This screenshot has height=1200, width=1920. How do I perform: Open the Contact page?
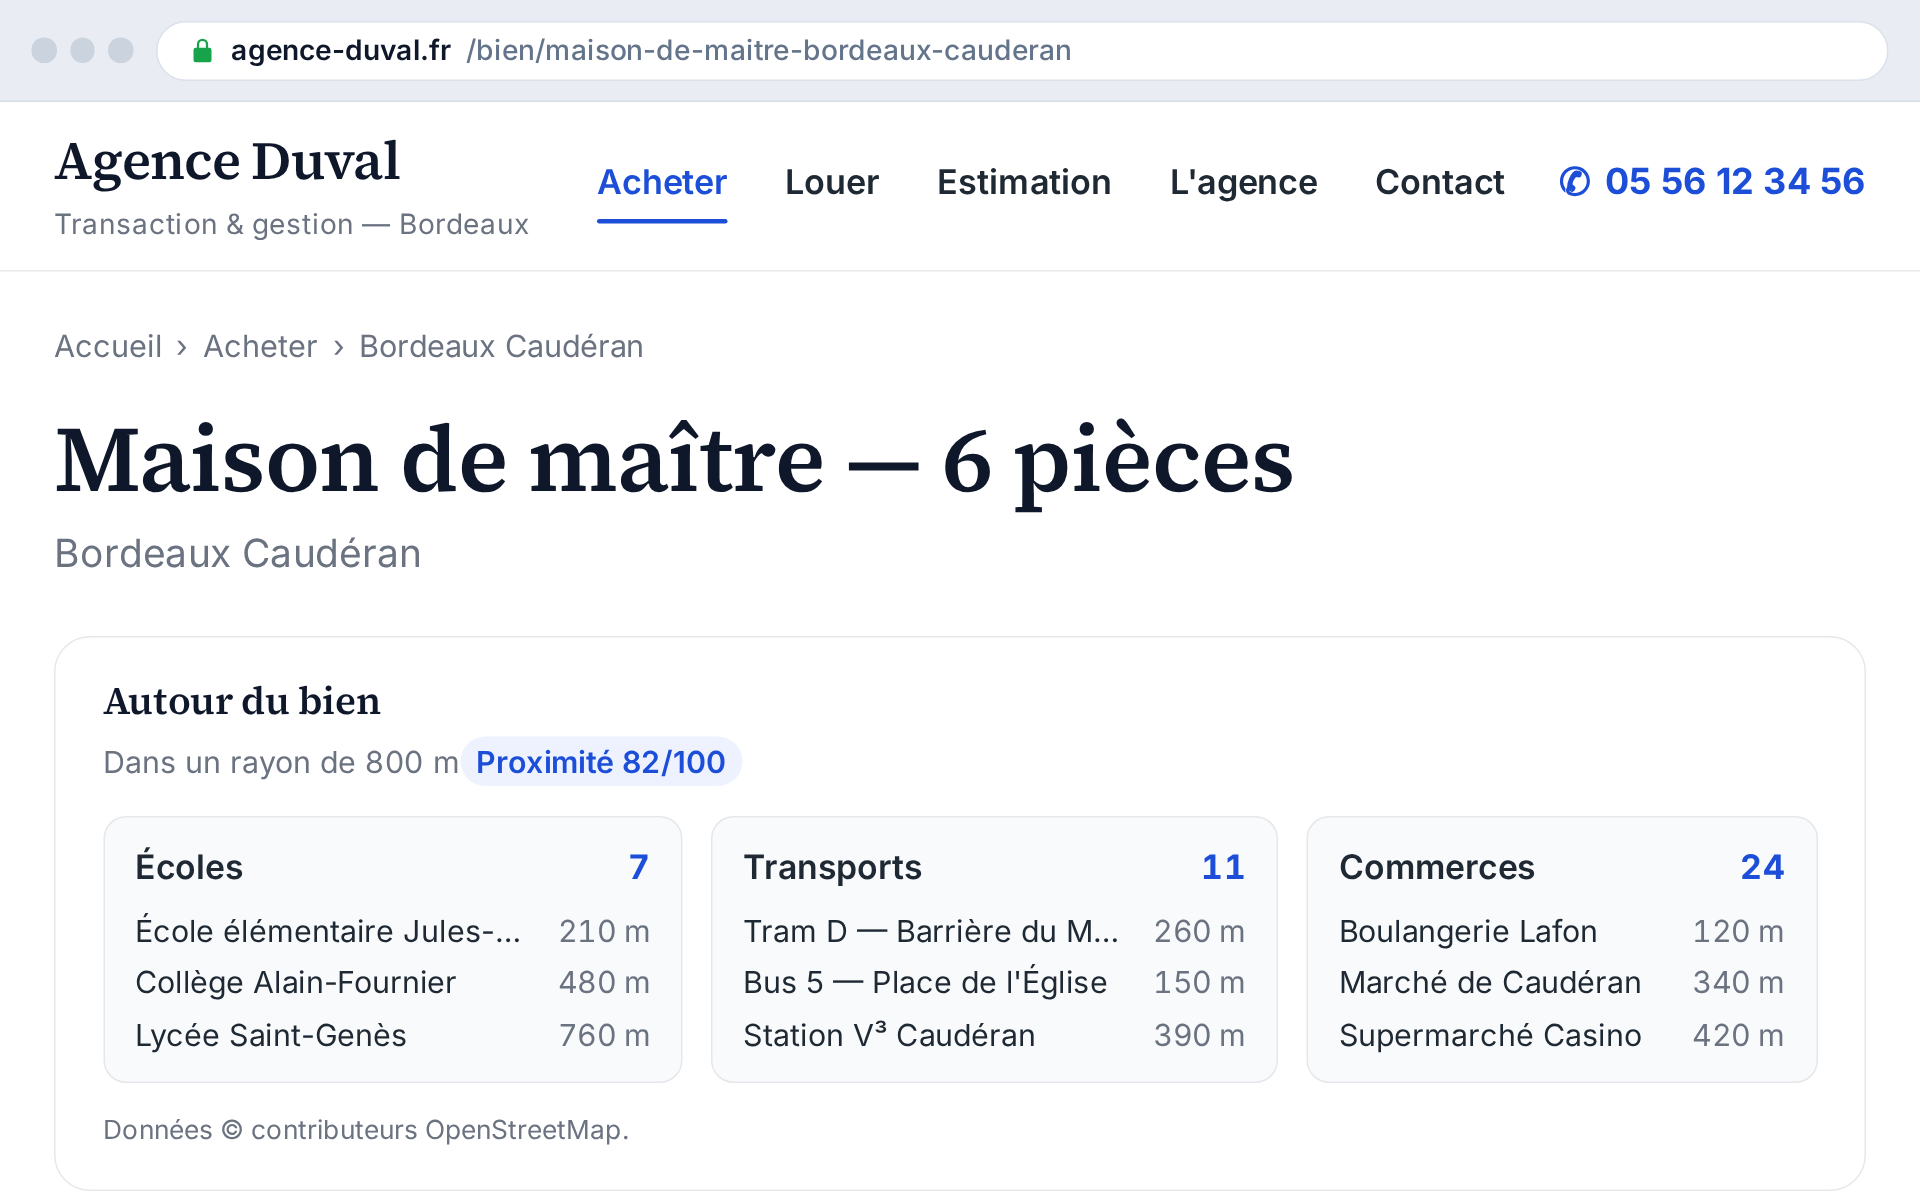1439,182
